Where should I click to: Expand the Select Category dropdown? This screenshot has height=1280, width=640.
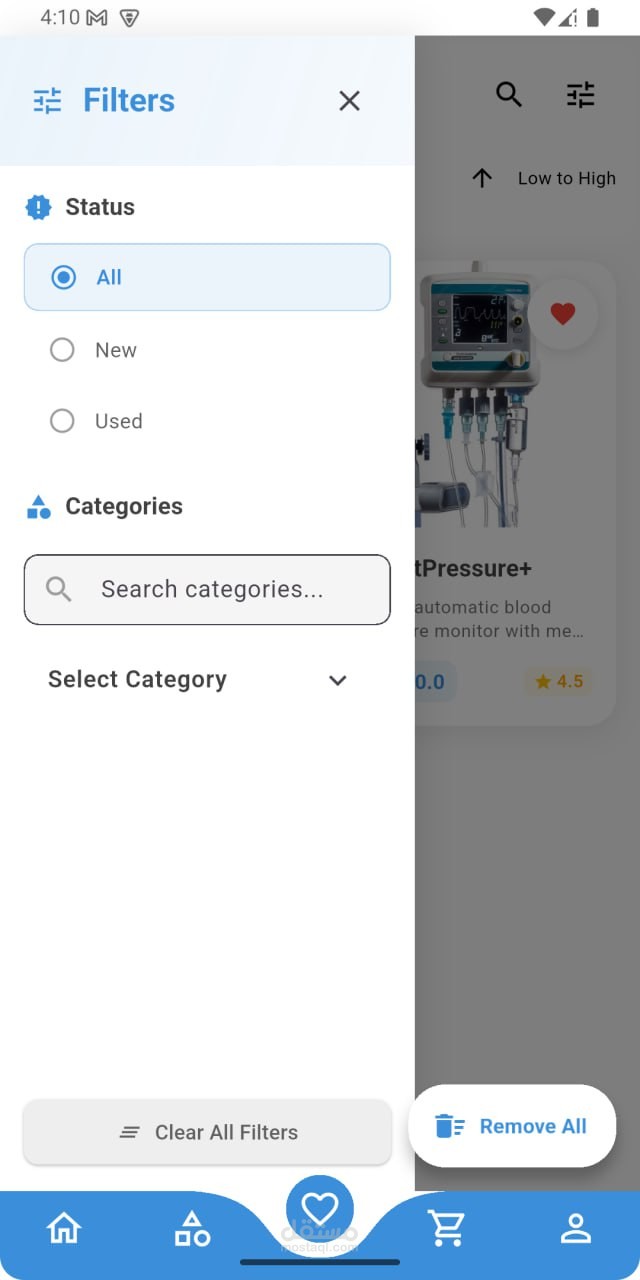click(198, 680)
